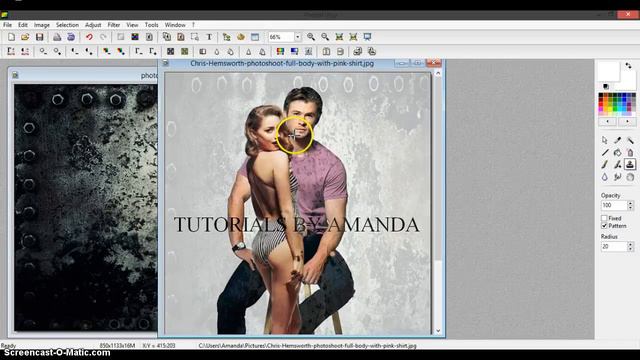Save image with the floppy disk icon
The image size is (640, 360).
[x=40, y=37]
